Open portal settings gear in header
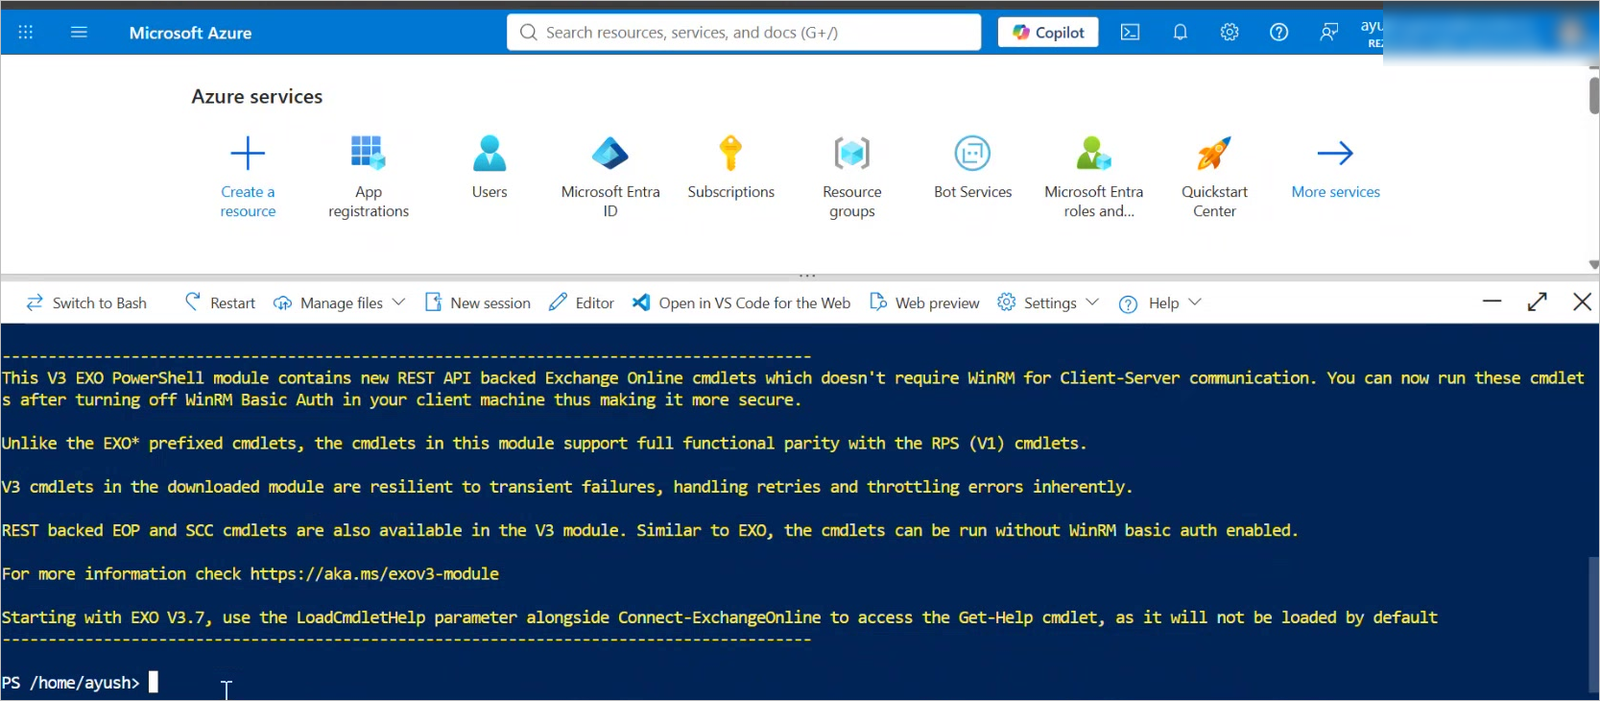1600x701 pixels. pyautogui.click(x=1229, y=32)
